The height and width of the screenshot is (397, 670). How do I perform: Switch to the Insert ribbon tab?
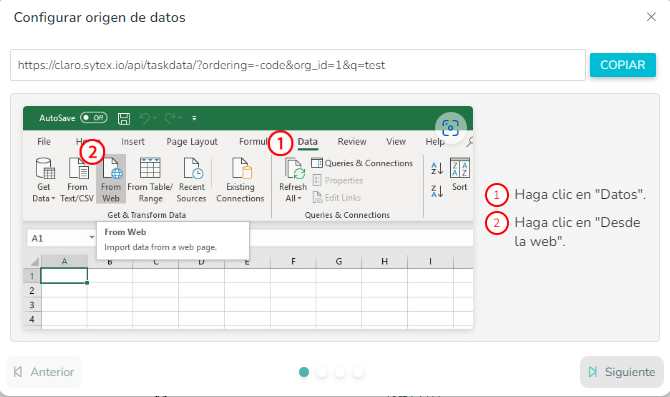pyautogui.click(x=132, y=141)
